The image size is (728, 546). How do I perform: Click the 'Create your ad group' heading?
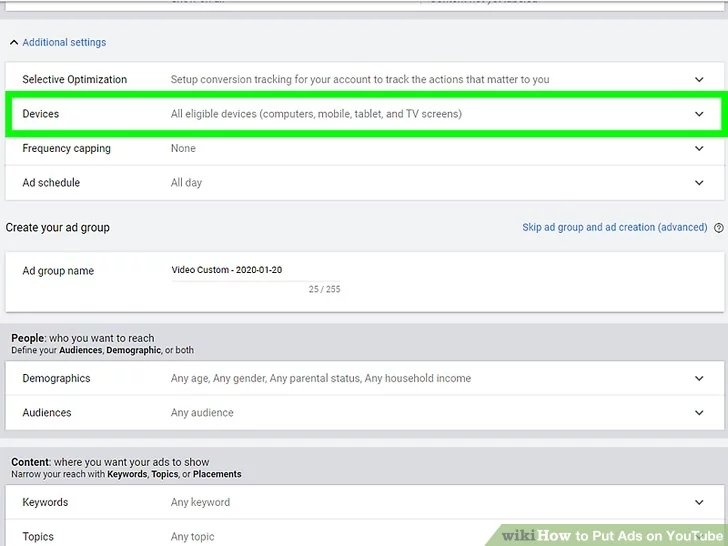[x=58, y=228]
